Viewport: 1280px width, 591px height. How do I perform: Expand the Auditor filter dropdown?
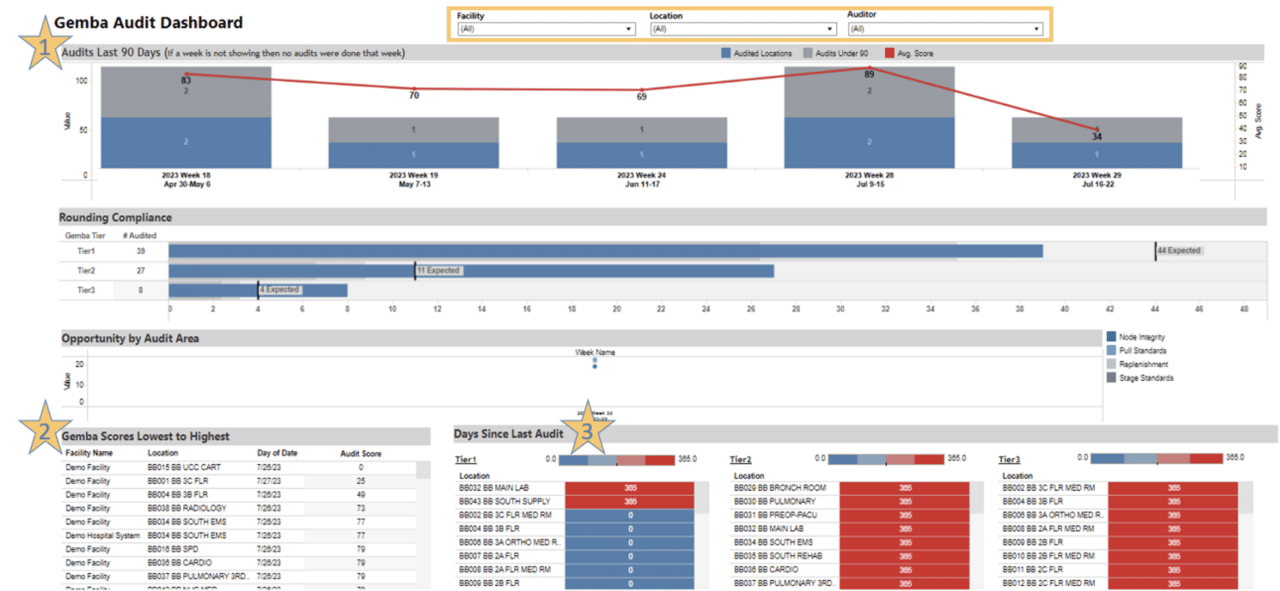pyautogui.click(x=945, y=29)
